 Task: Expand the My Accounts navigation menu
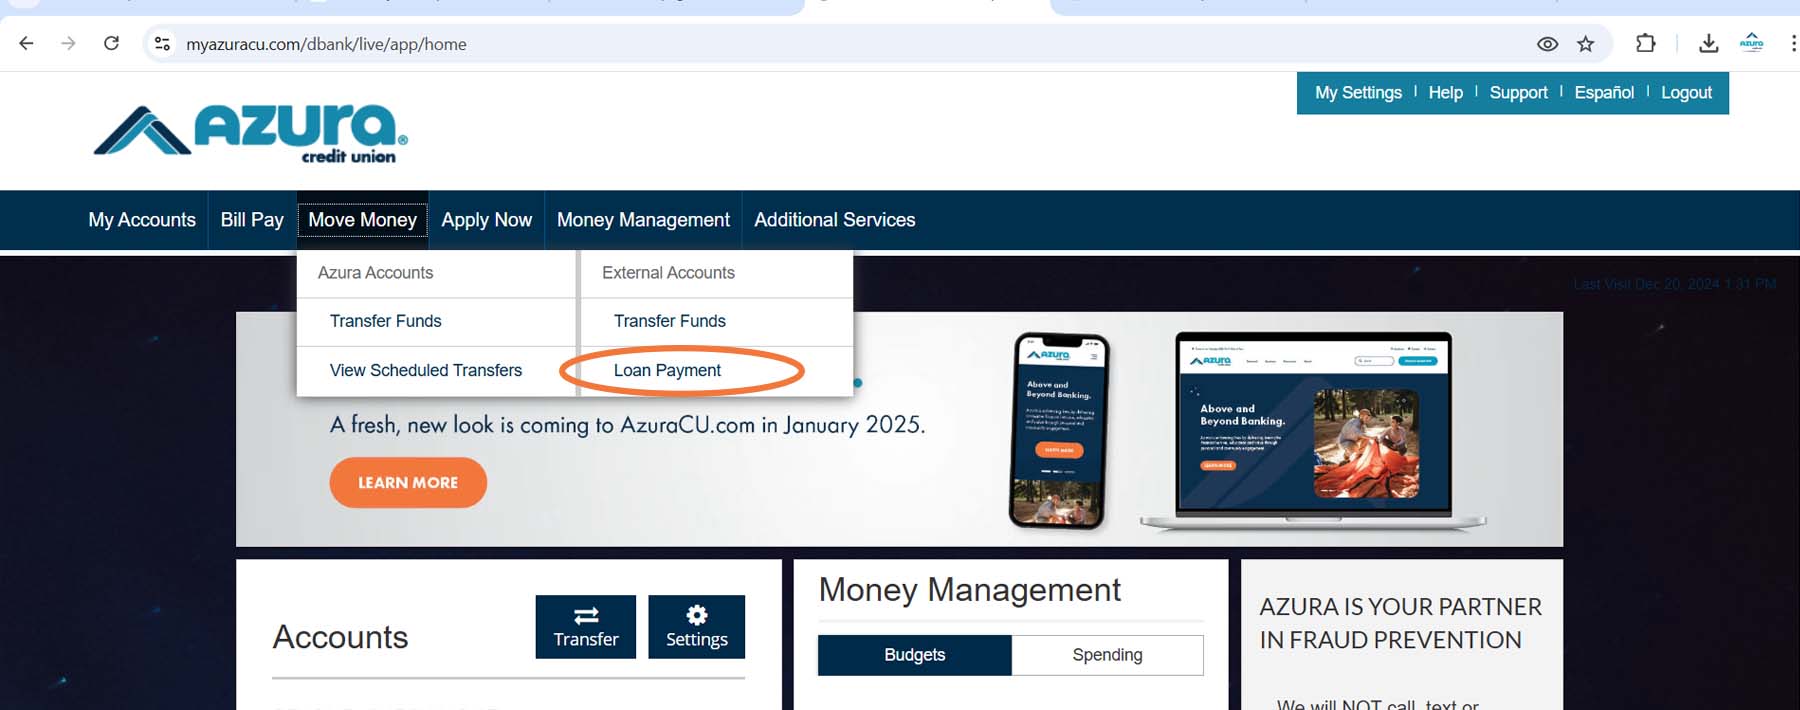(x=142, y=220)
